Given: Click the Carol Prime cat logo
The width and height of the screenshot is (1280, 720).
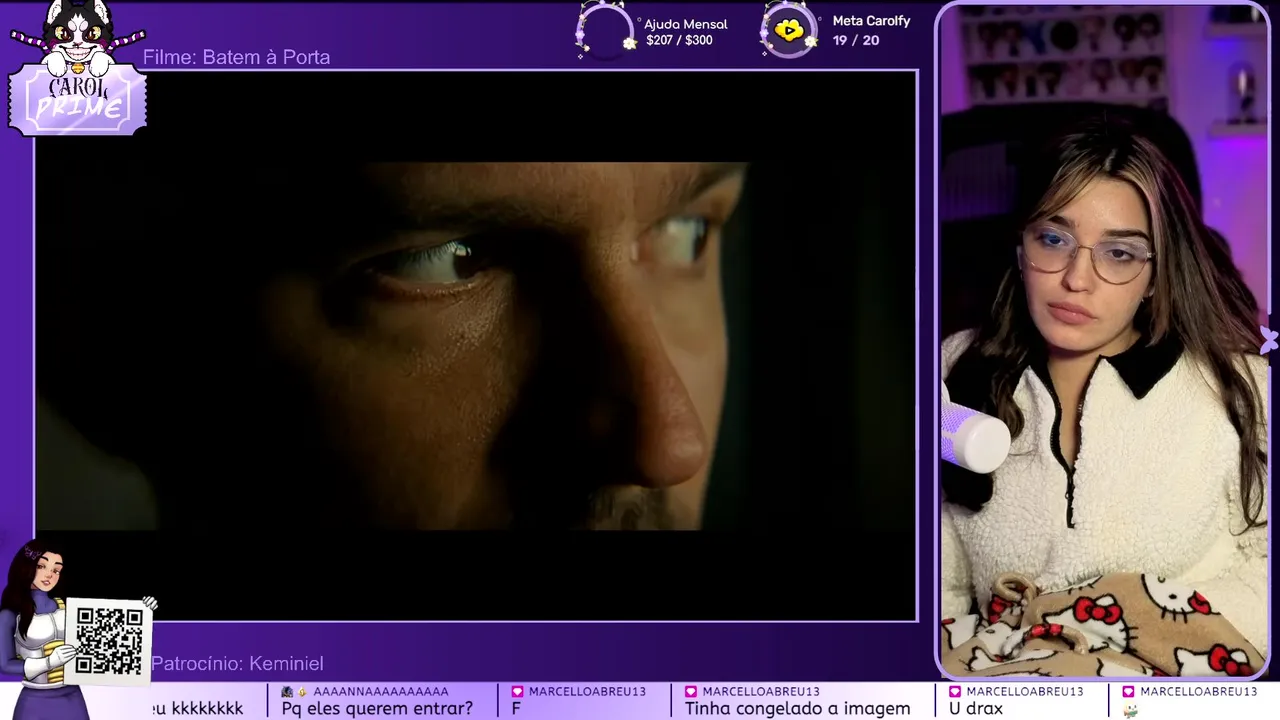Looking at the screenshot, I should tap(78, 68).
